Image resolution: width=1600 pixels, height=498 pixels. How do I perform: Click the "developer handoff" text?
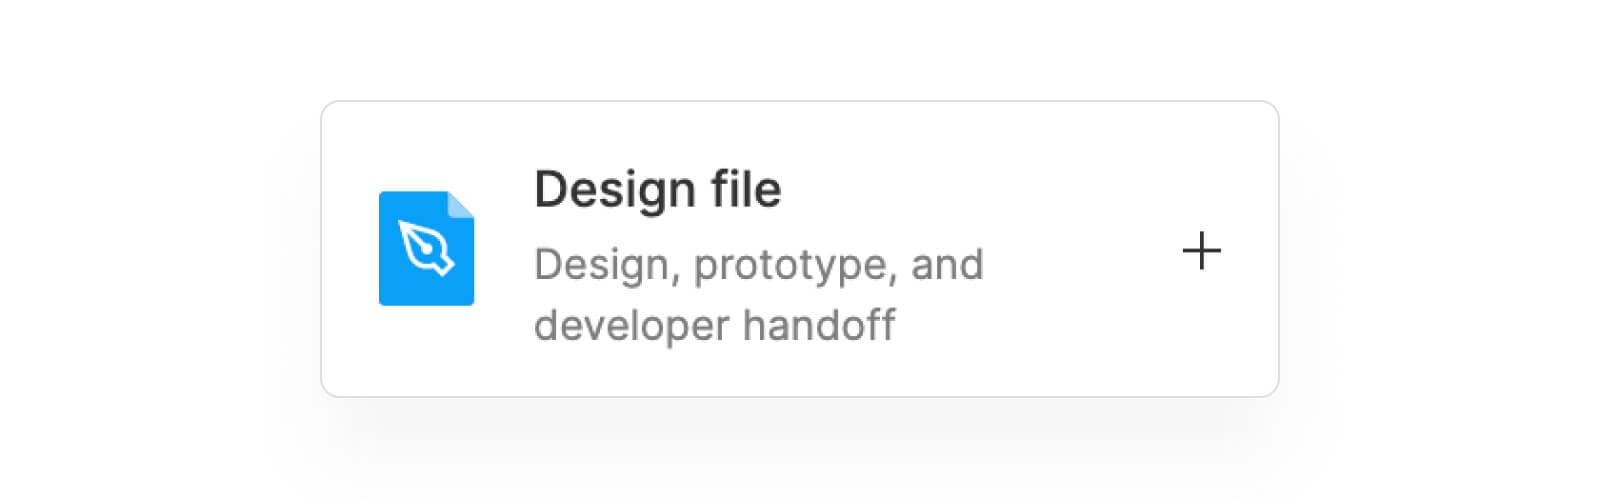click(x=714, y=325)
